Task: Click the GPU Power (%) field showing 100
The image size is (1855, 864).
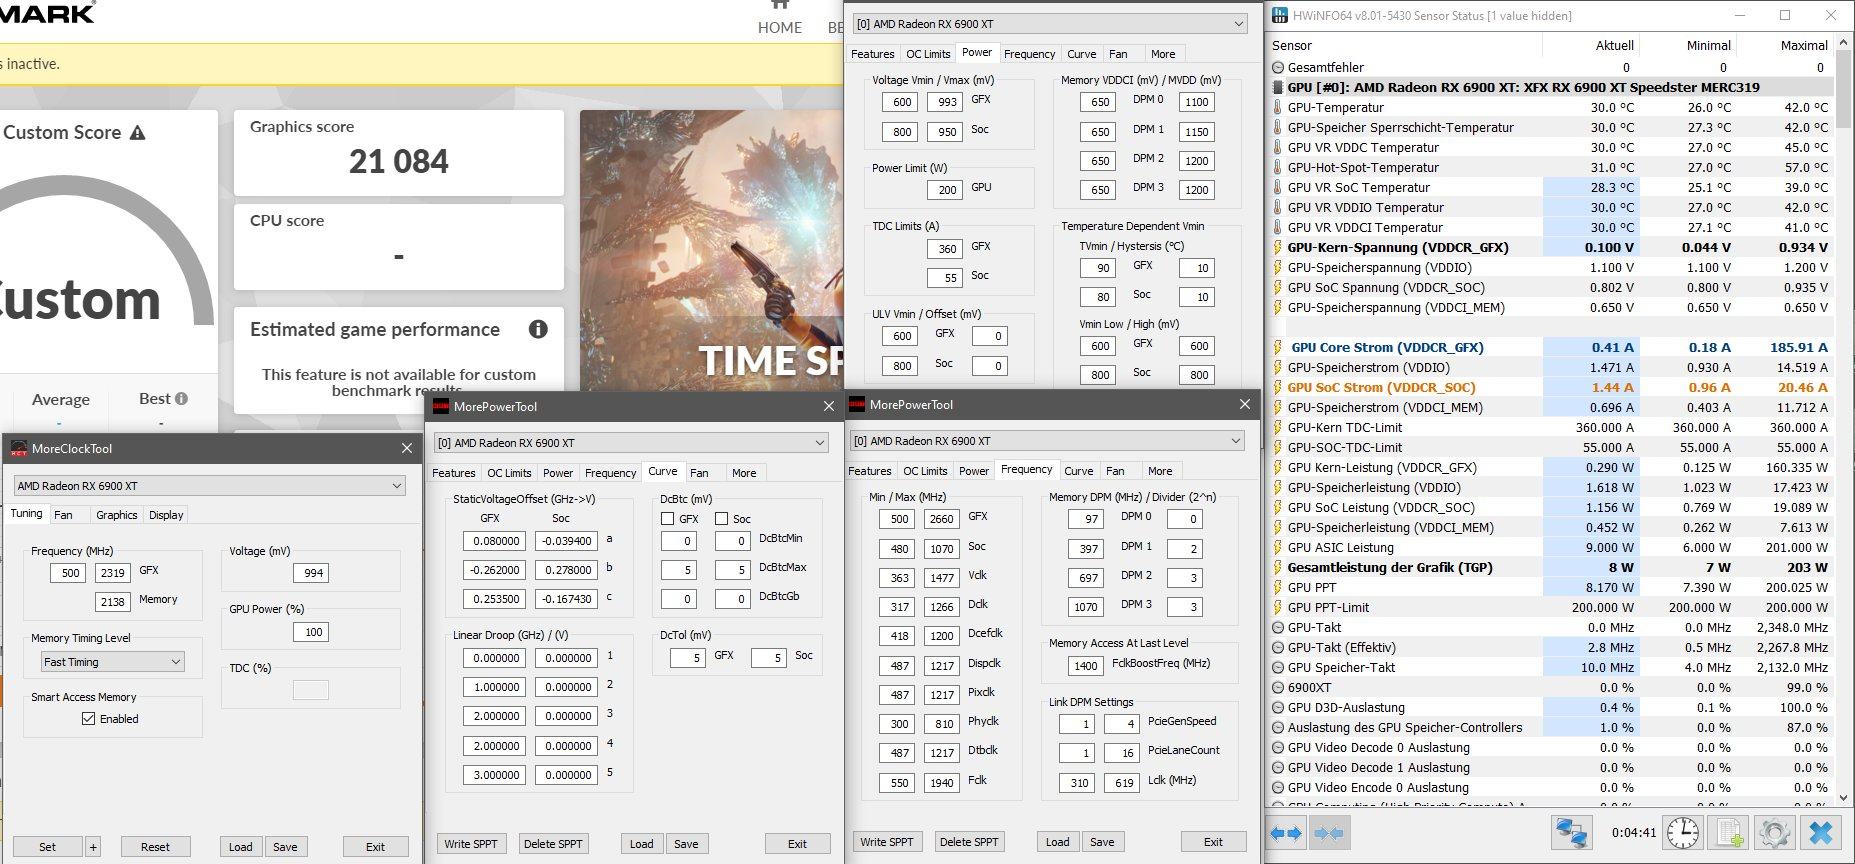Action: pyautogui.click(x=313, y=632)
